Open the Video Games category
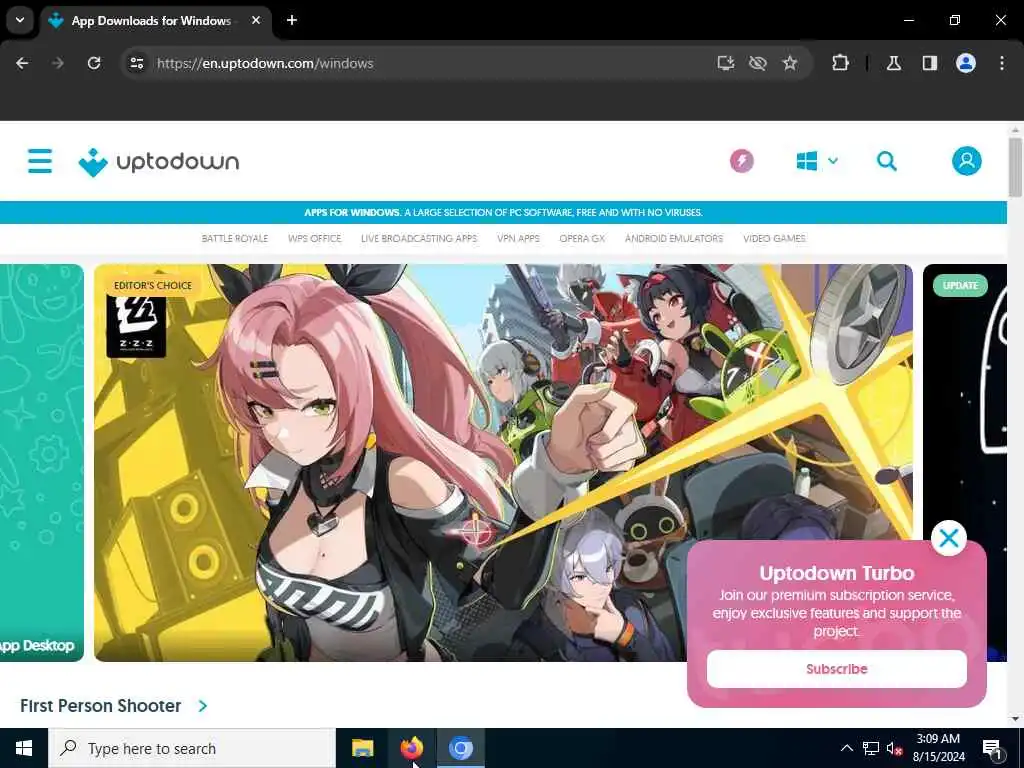The height and width of the screenshot is (768, 1024). pyautogui.click(x=774, y=238)
